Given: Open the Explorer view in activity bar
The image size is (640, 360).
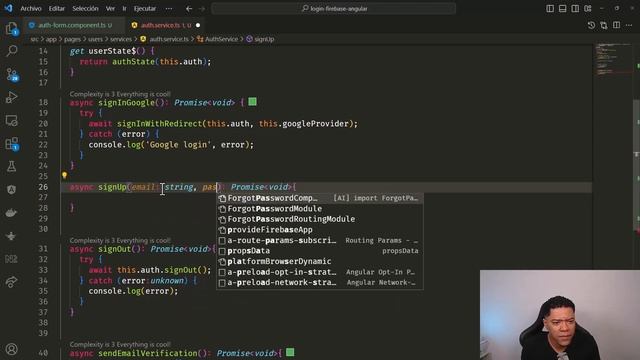Looking at the screenshot, I should click(x=11, y=28).
